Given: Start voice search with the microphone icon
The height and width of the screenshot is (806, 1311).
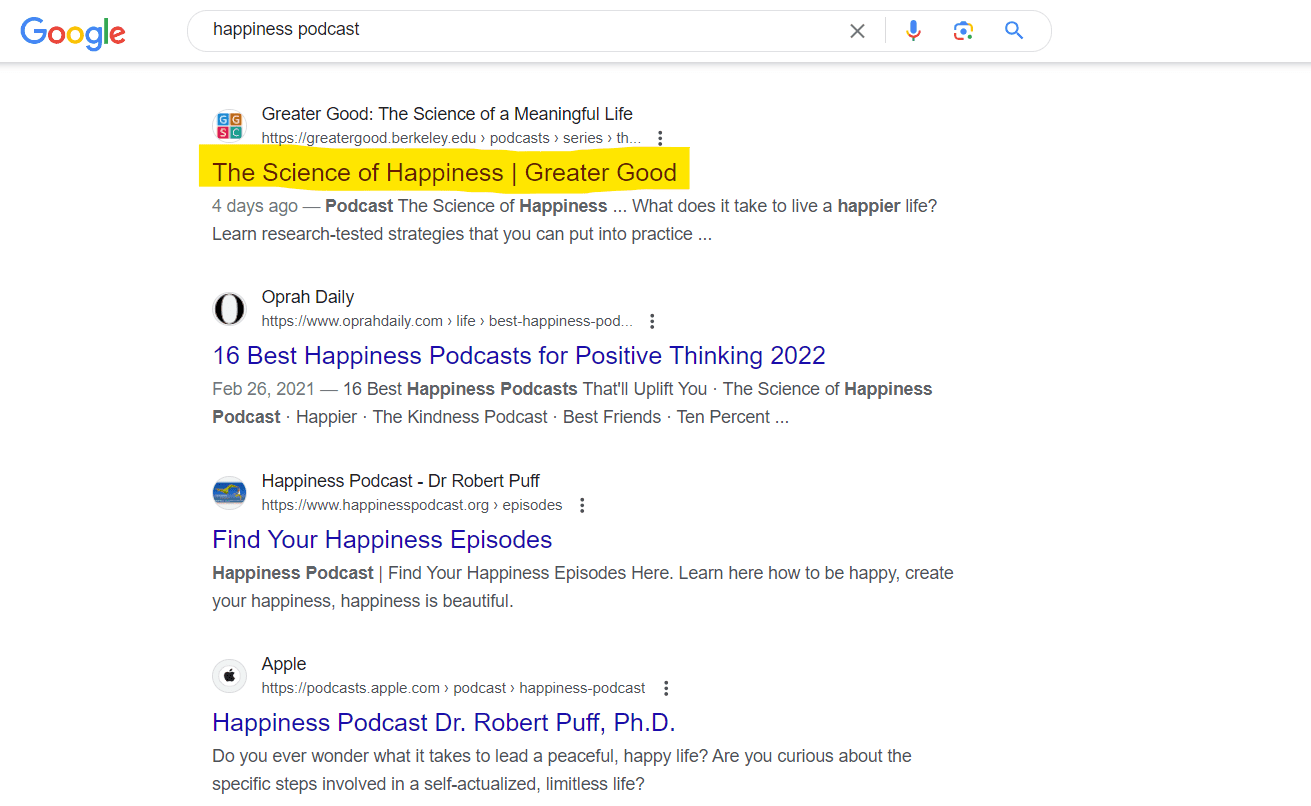Looking at the screenshot, I should 913,31.
